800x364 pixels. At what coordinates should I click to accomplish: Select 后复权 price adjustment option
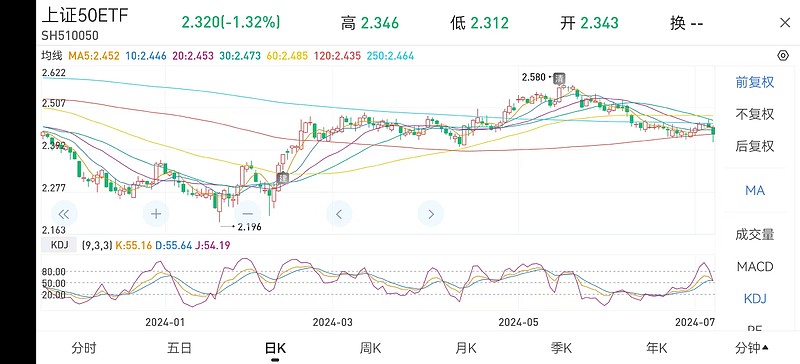(755, 147)
